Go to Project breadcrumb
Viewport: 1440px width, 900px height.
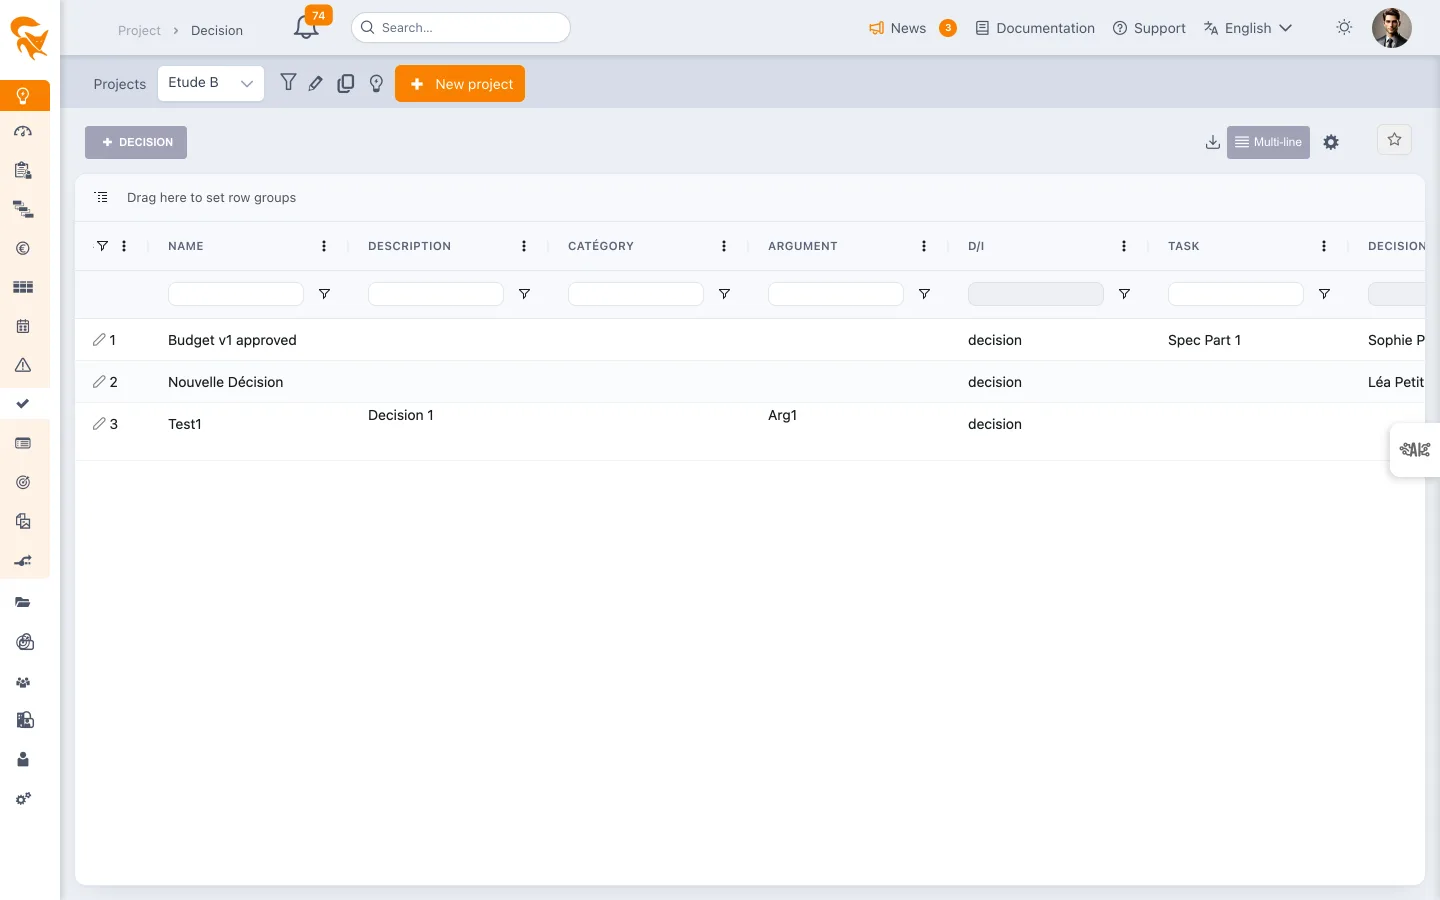(x=139, y=31)
